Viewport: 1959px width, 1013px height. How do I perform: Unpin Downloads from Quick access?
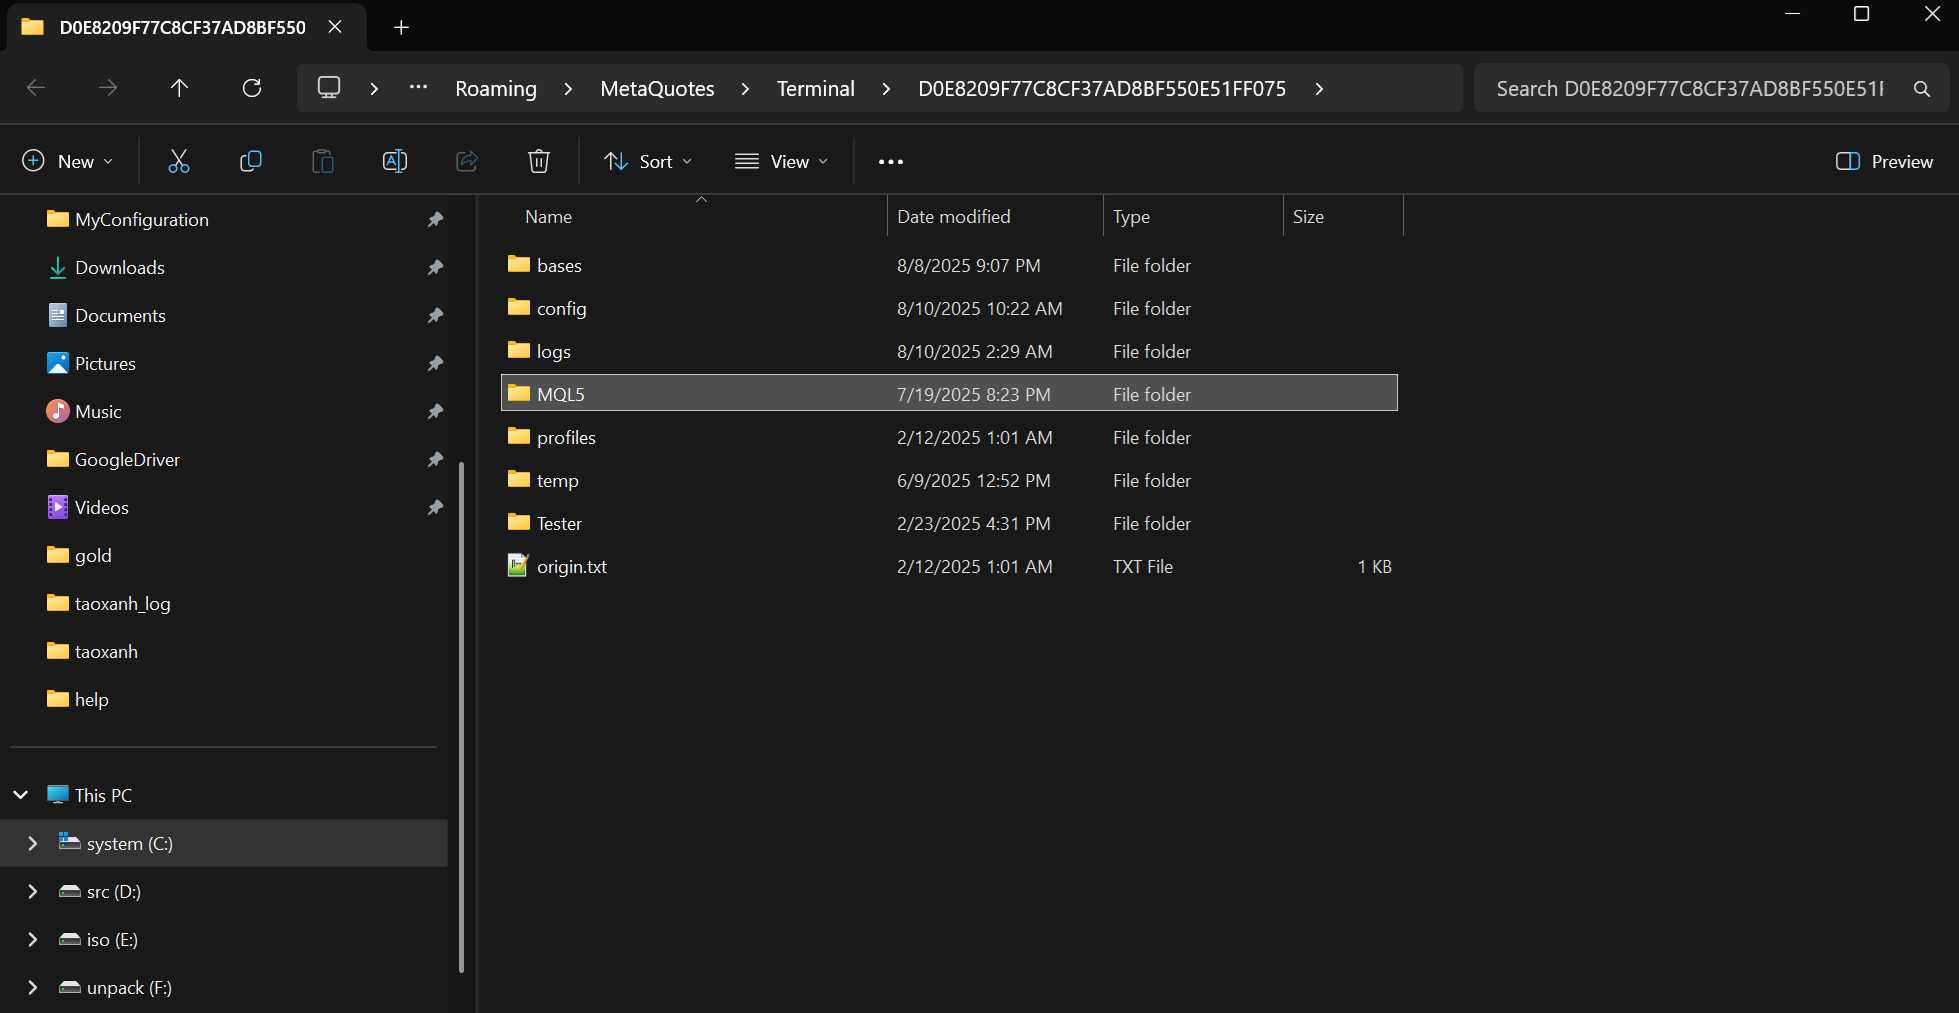(435, 268)
